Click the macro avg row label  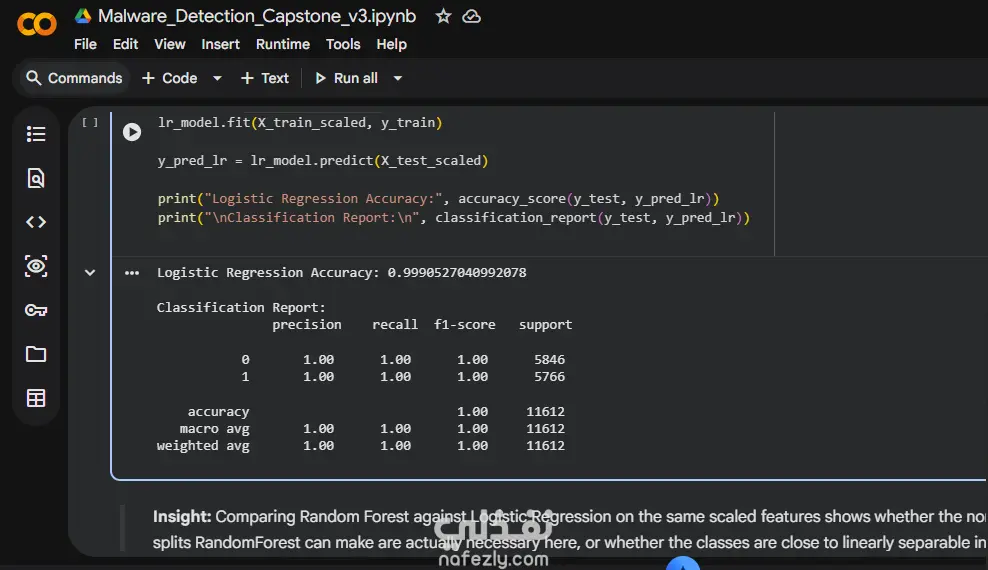pyautogui.click(x=214, y=429)
